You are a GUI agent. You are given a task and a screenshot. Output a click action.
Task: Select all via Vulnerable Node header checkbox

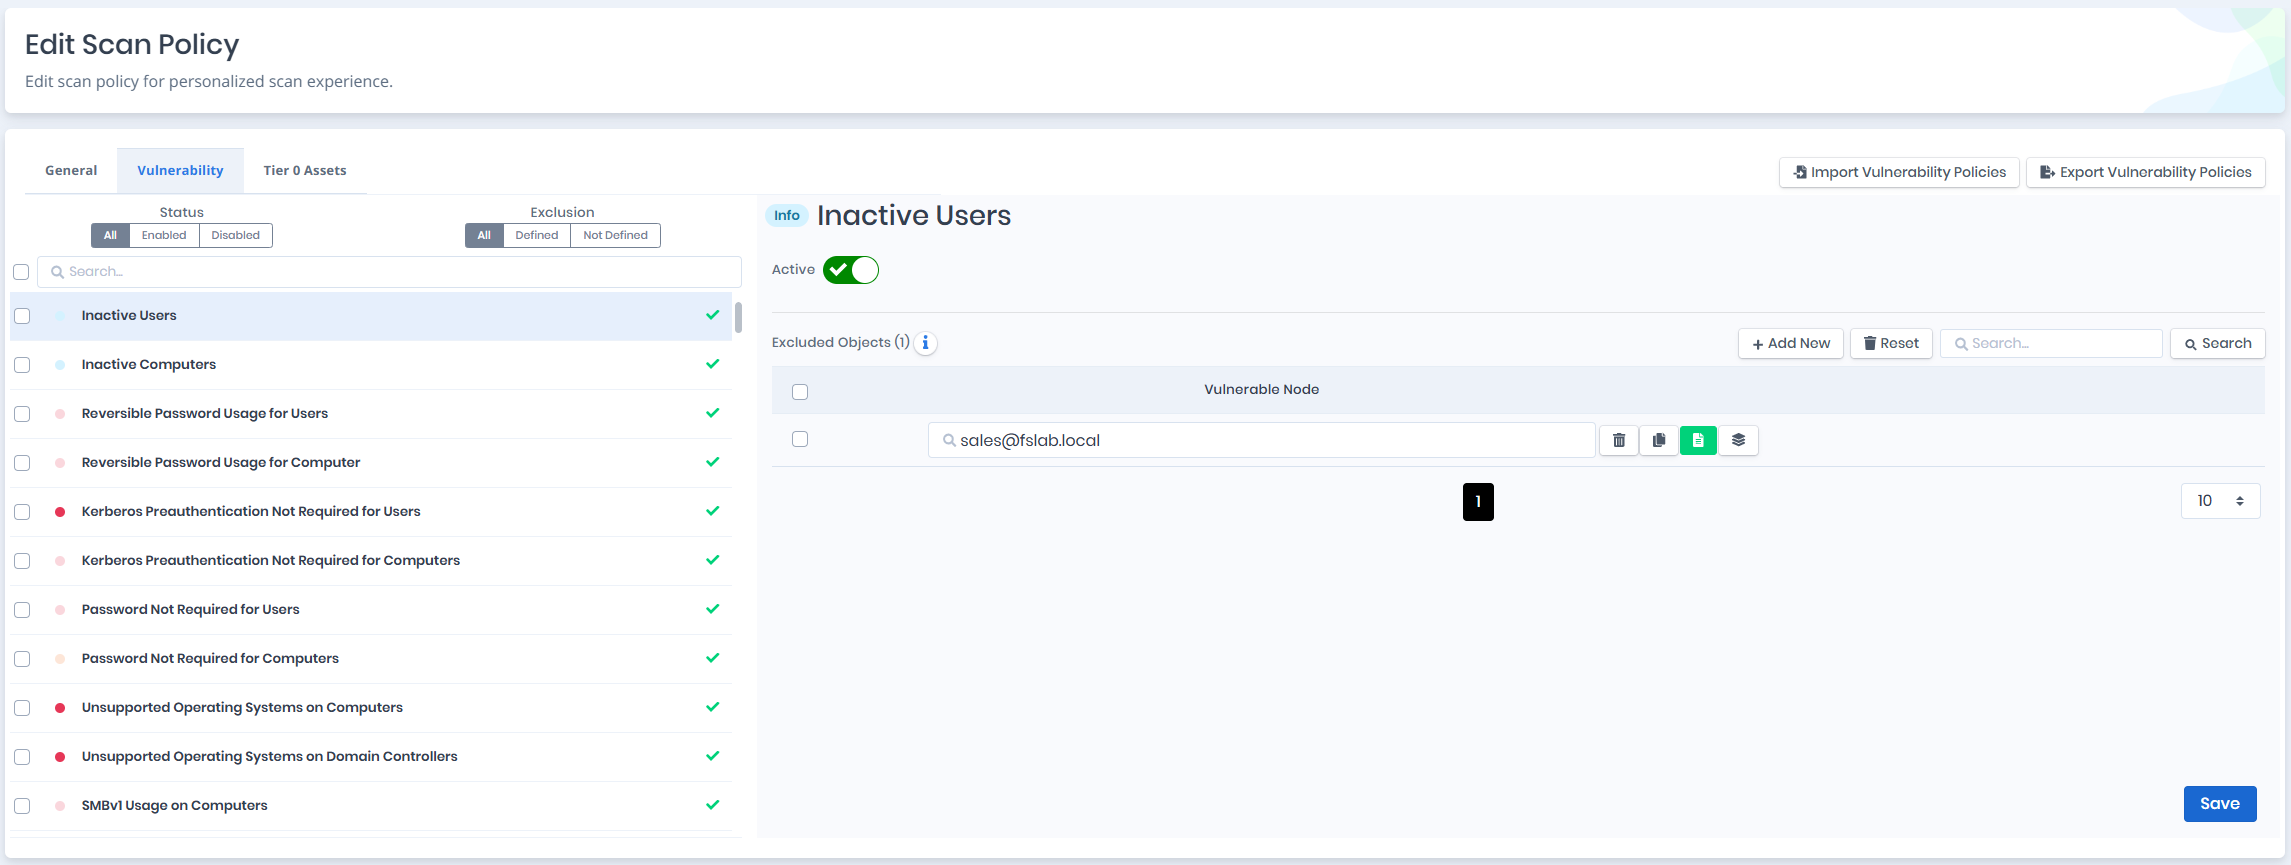[800, 392]
